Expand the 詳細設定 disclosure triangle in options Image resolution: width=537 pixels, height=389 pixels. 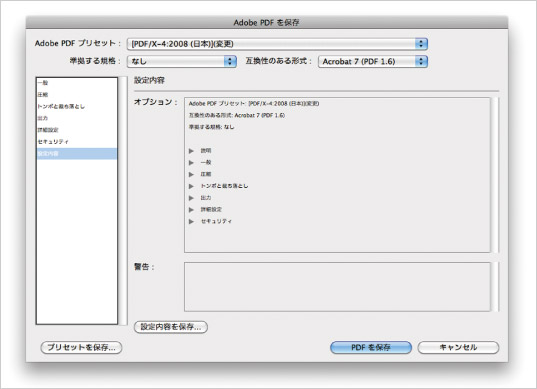pyautogui.click(x=191, y=210)
